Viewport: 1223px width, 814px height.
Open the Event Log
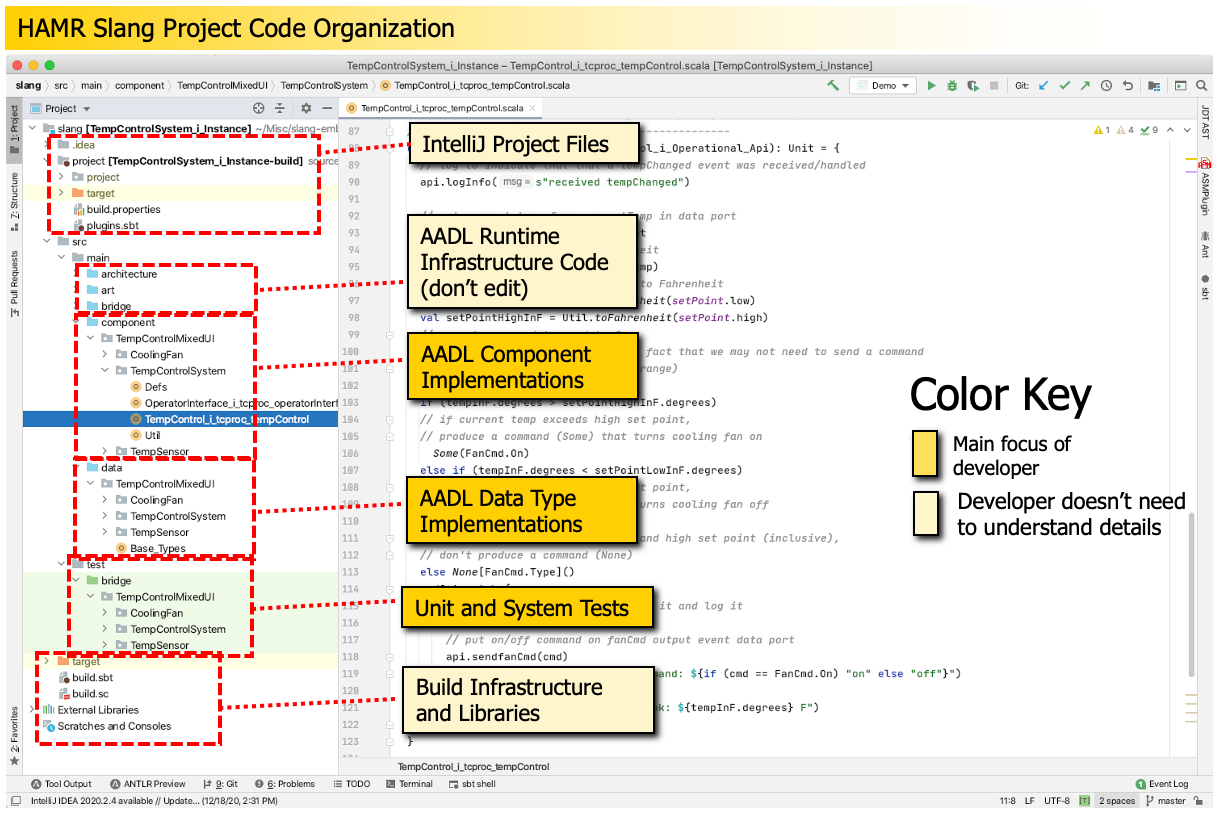1170,784
